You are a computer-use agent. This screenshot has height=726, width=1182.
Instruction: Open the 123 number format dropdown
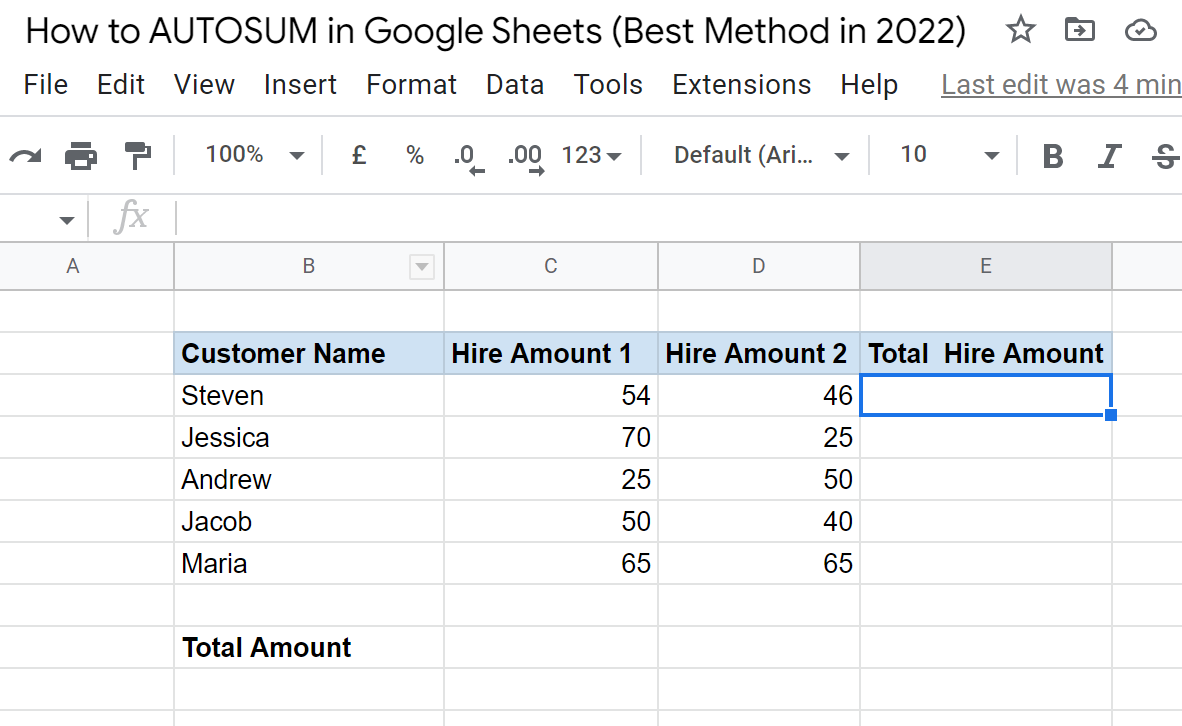590,154
